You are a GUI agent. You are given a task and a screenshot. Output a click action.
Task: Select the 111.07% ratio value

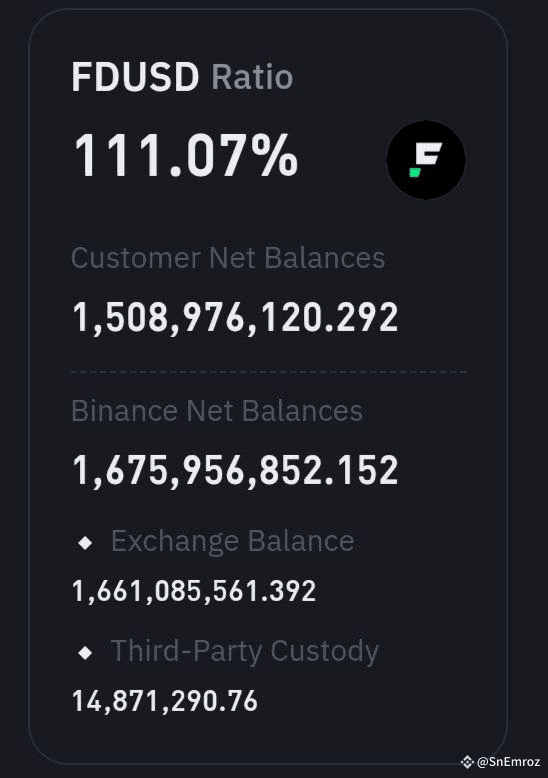[186, 155]
